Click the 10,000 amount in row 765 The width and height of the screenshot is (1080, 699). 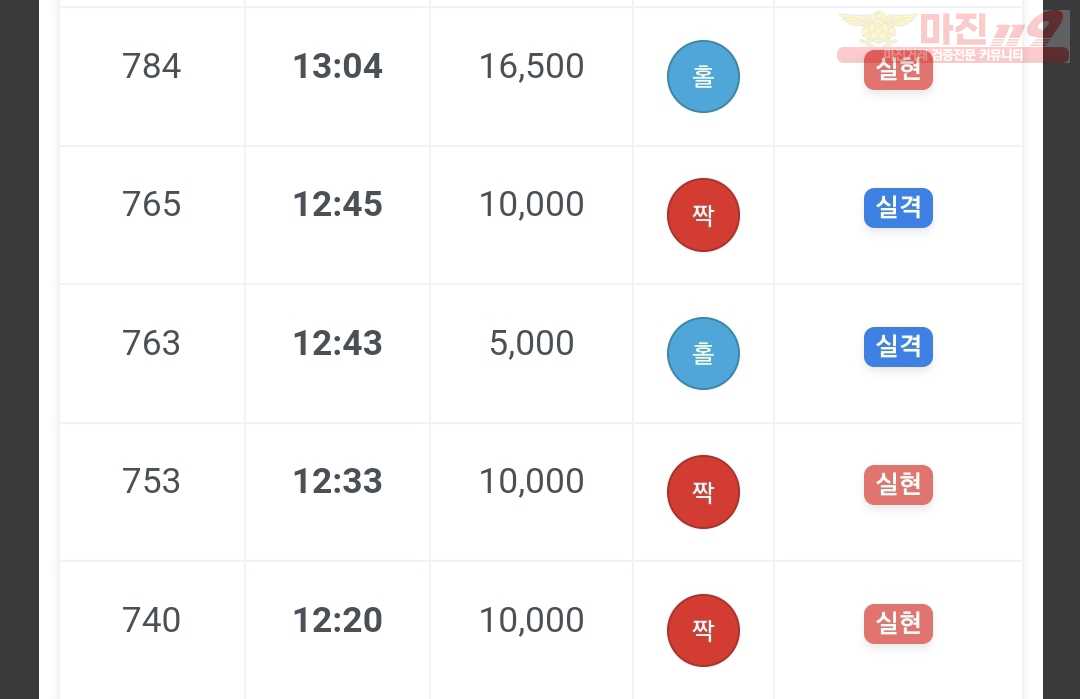click(x=531, y=205)
